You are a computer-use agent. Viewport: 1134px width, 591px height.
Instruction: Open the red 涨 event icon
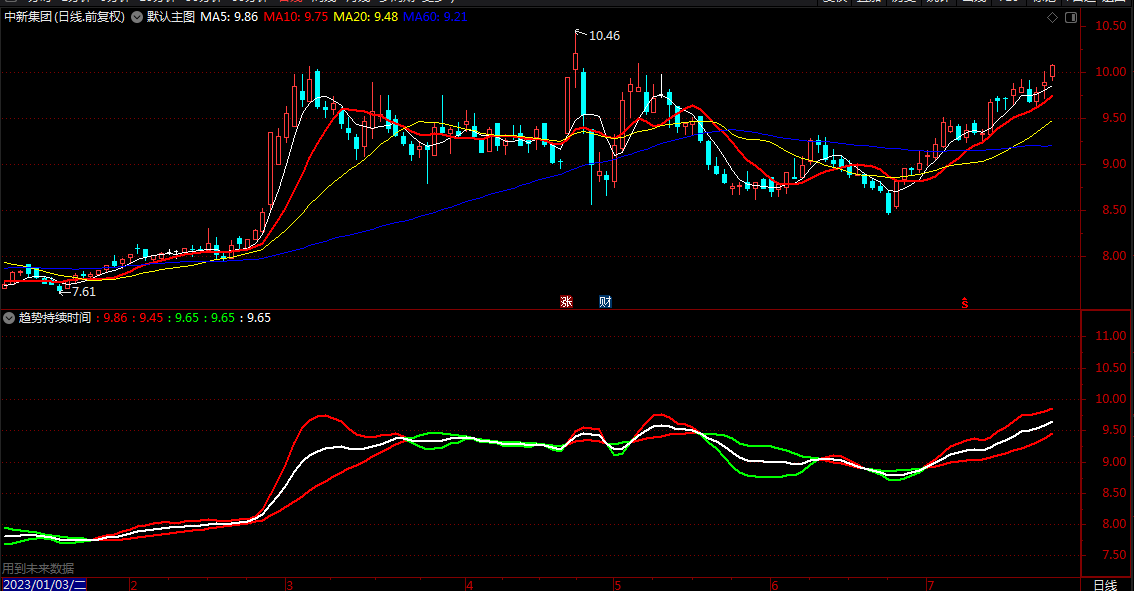(x=566, y=302)
